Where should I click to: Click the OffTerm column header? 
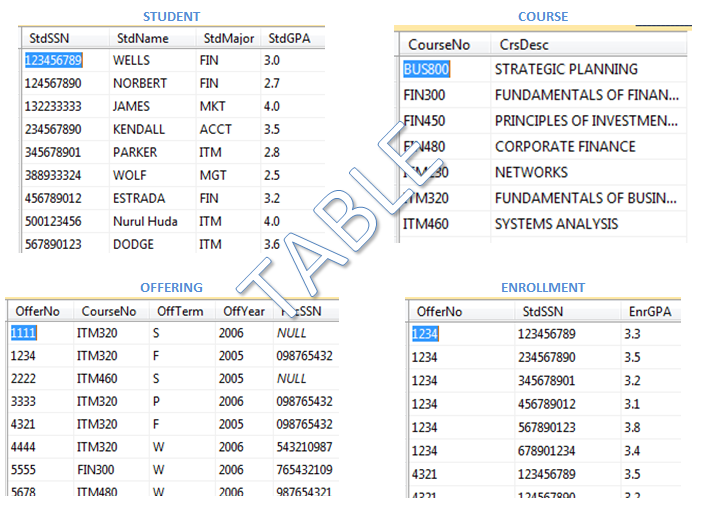pos(180,311)
